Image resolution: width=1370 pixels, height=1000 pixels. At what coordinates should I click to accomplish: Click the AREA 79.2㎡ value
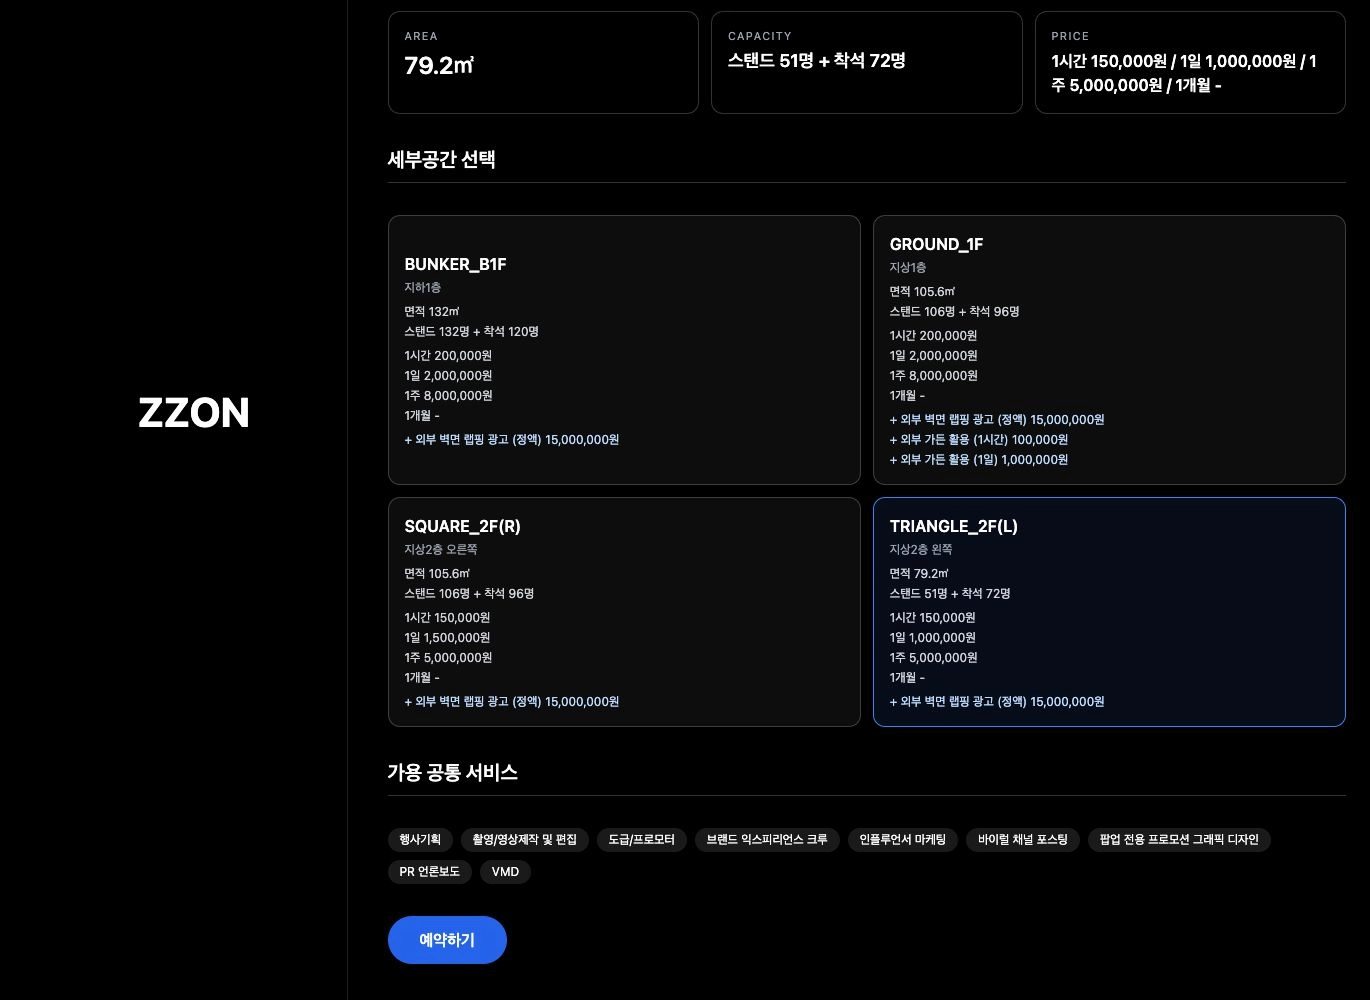pos(439,66)
